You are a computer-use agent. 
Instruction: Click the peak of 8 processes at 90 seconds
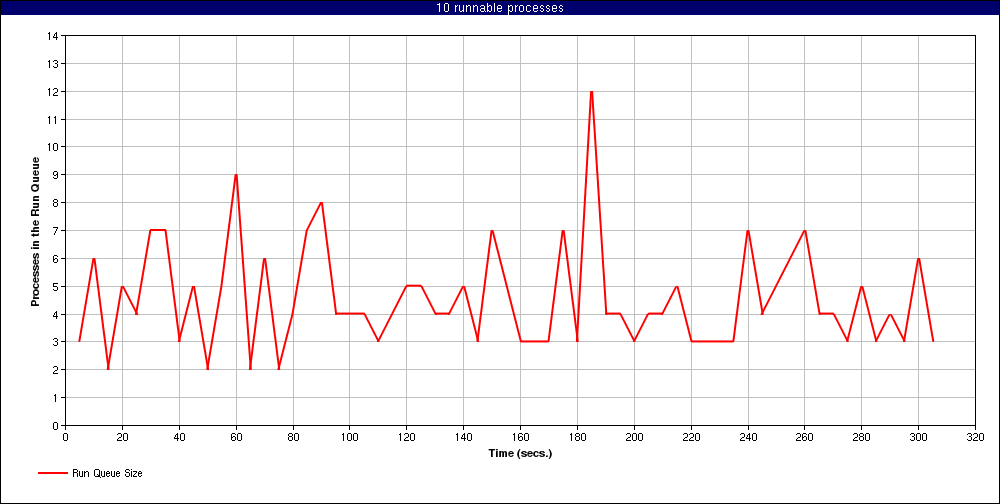point(321,203)
